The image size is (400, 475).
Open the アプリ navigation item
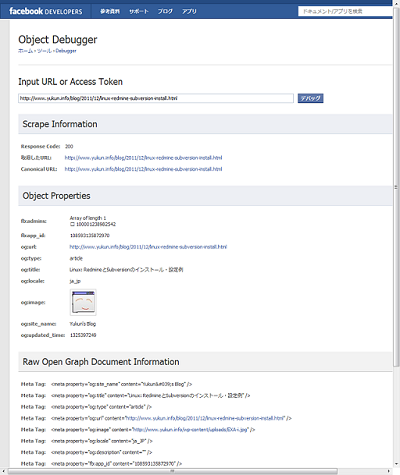[x=189, y=11]
